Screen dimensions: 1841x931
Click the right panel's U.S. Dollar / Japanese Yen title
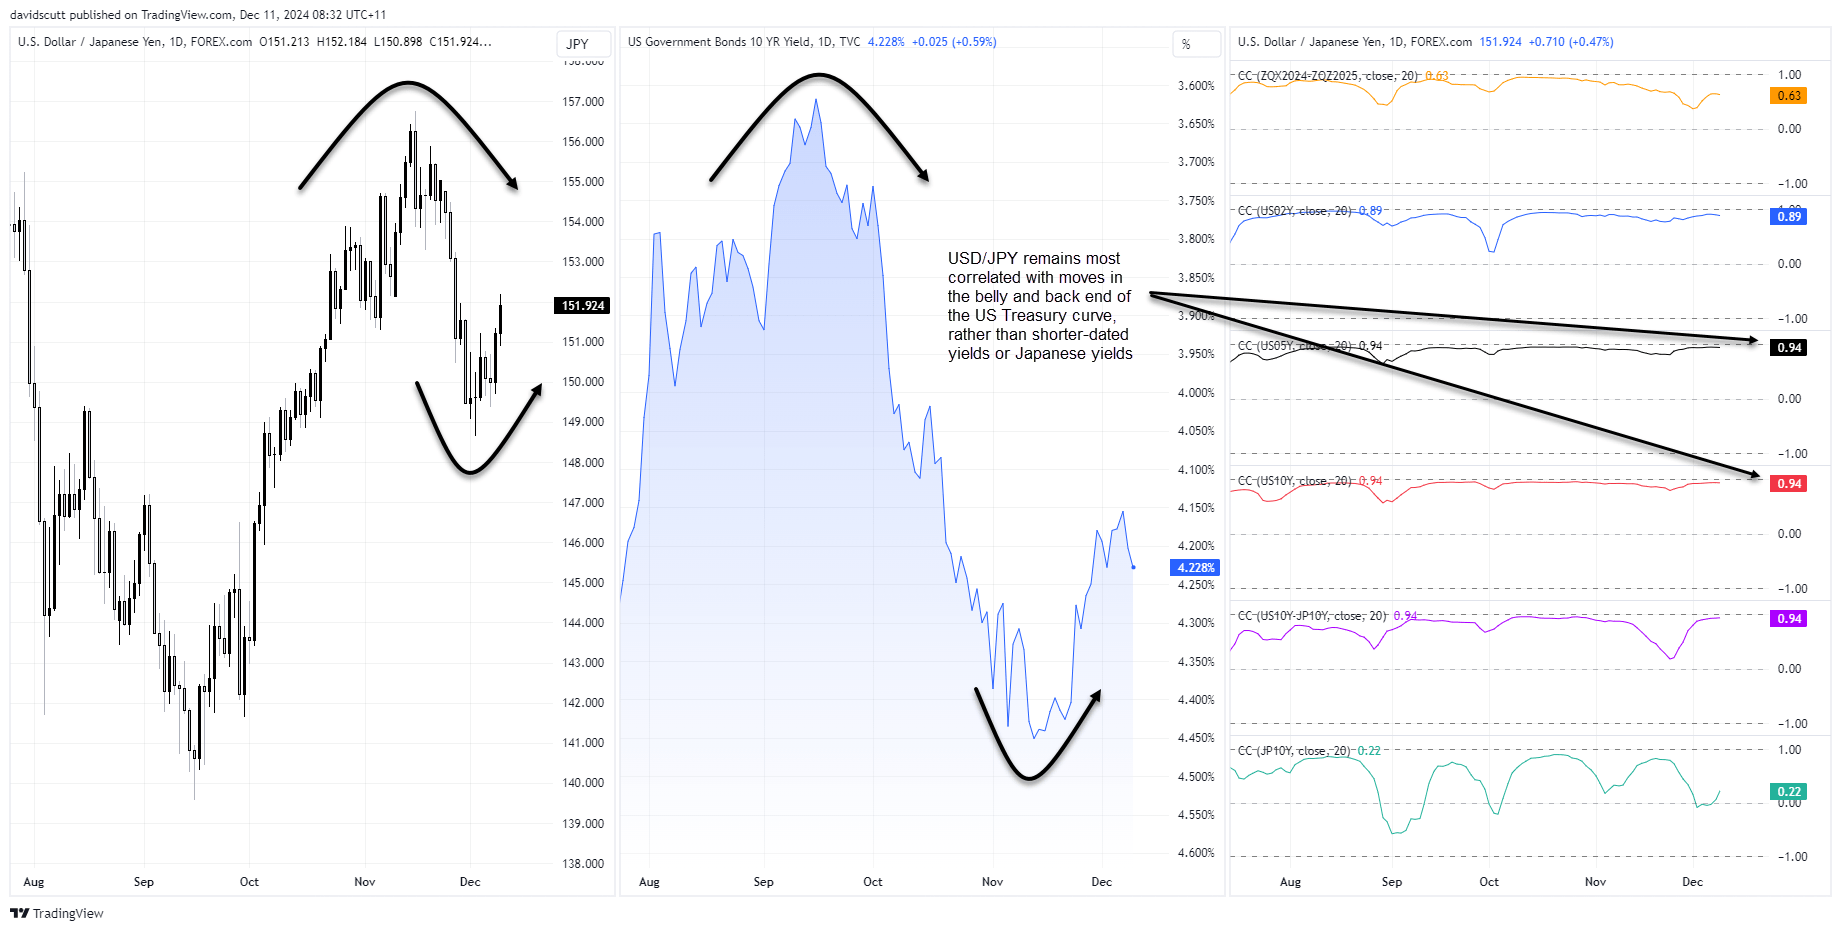(x=1355, y=42)
